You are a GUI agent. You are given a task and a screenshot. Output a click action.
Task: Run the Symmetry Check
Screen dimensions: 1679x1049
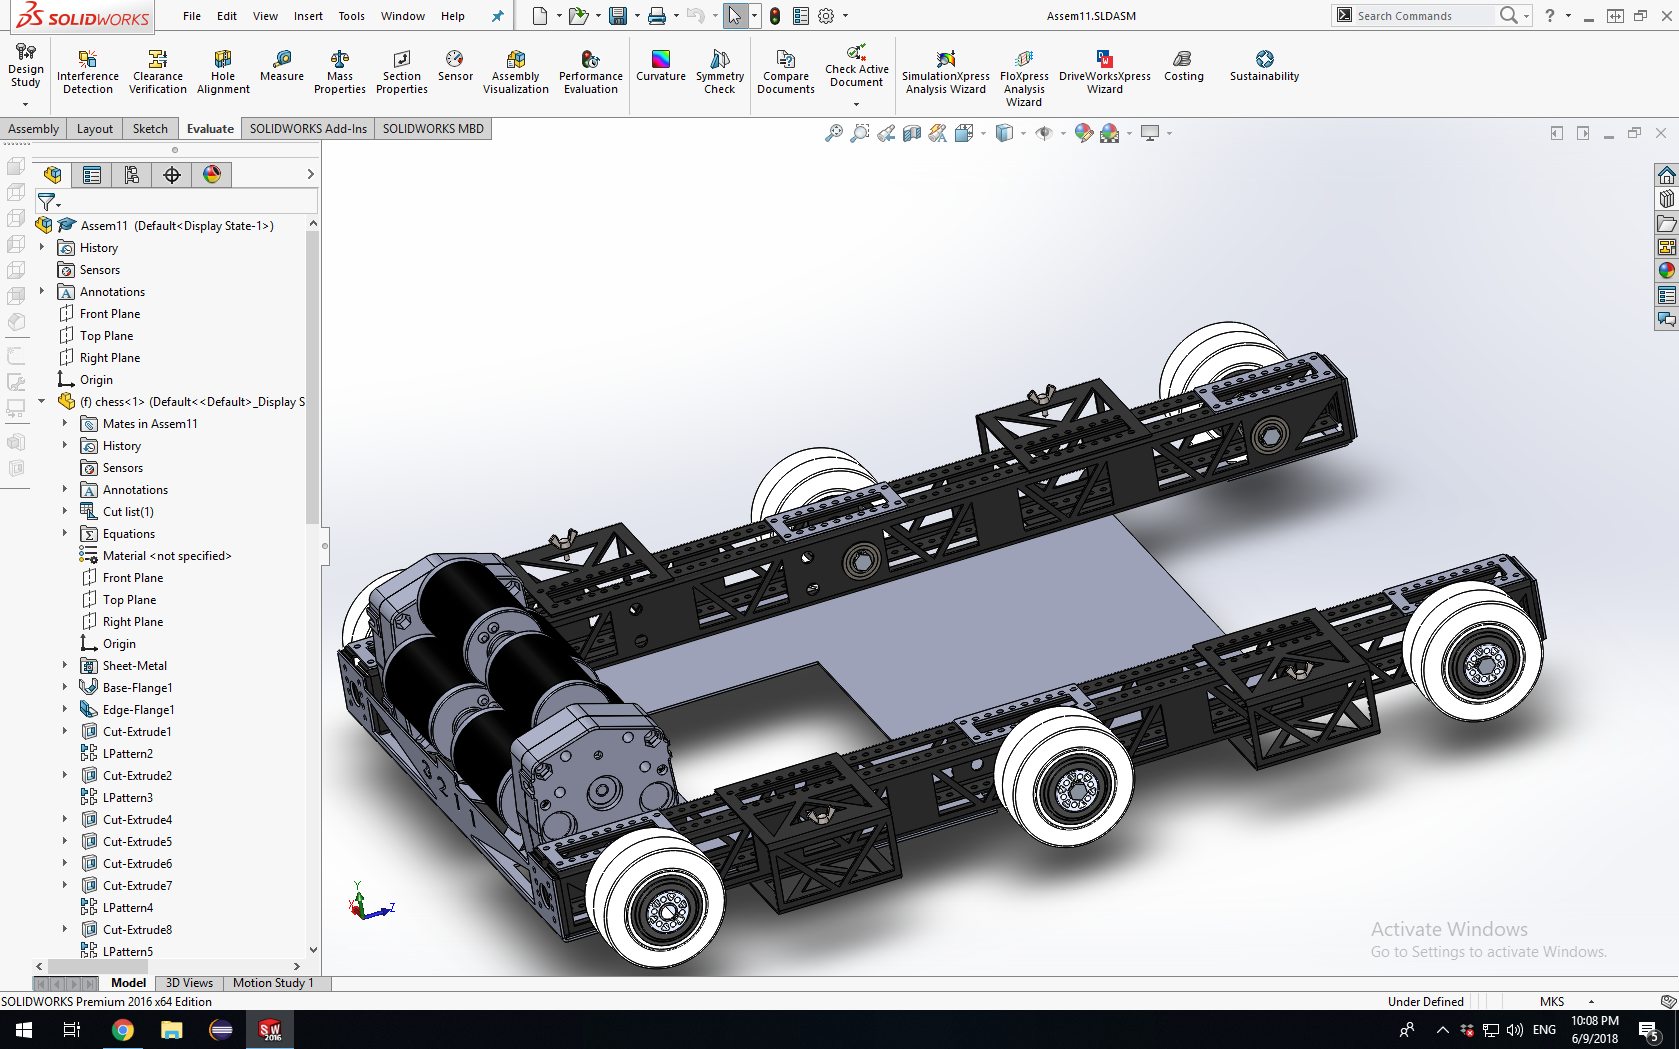720,72
